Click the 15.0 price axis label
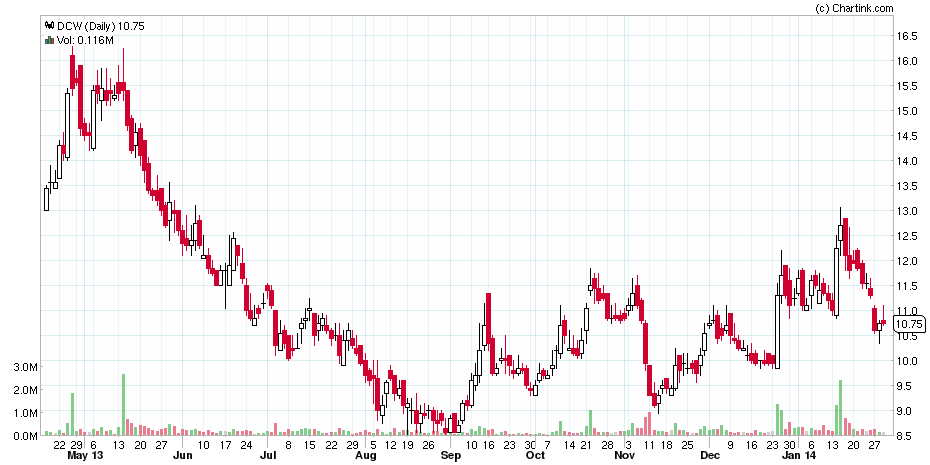The image size is (930, 465). [906, 111]
